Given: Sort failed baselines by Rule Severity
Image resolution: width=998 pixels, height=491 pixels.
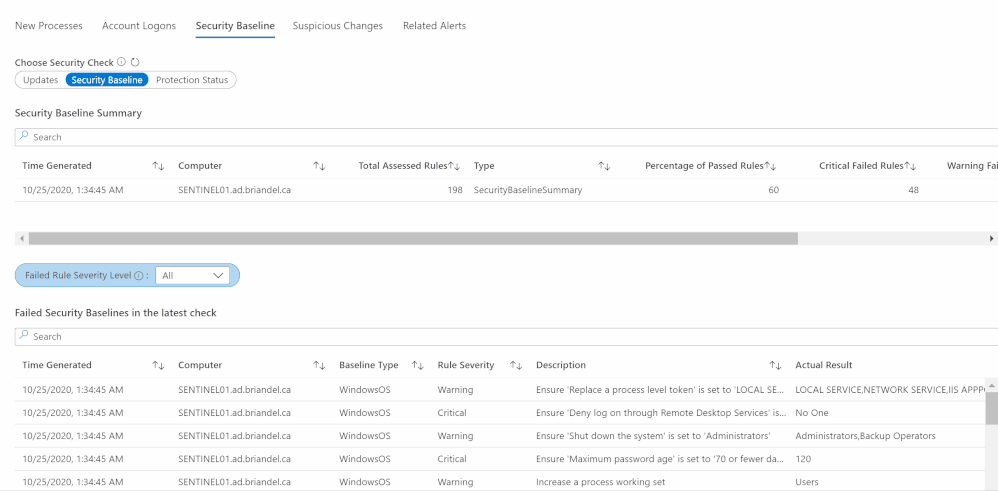Looking at the screenshot, I should pos(516,366).
